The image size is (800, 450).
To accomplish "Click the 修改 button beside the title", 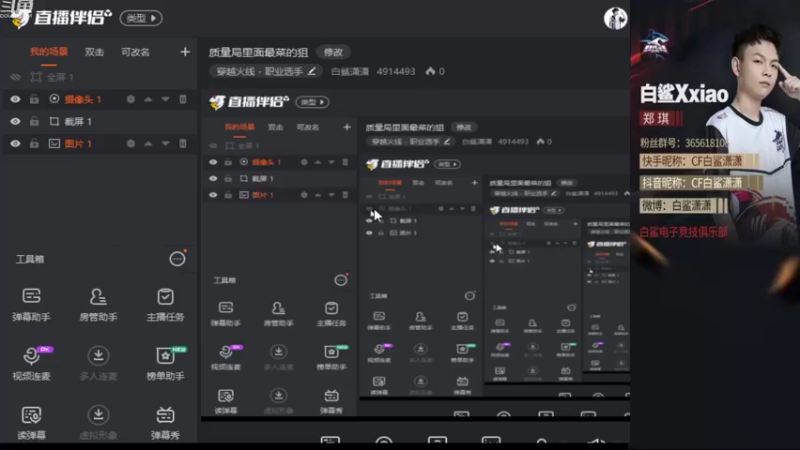I will tap(333, 52).
